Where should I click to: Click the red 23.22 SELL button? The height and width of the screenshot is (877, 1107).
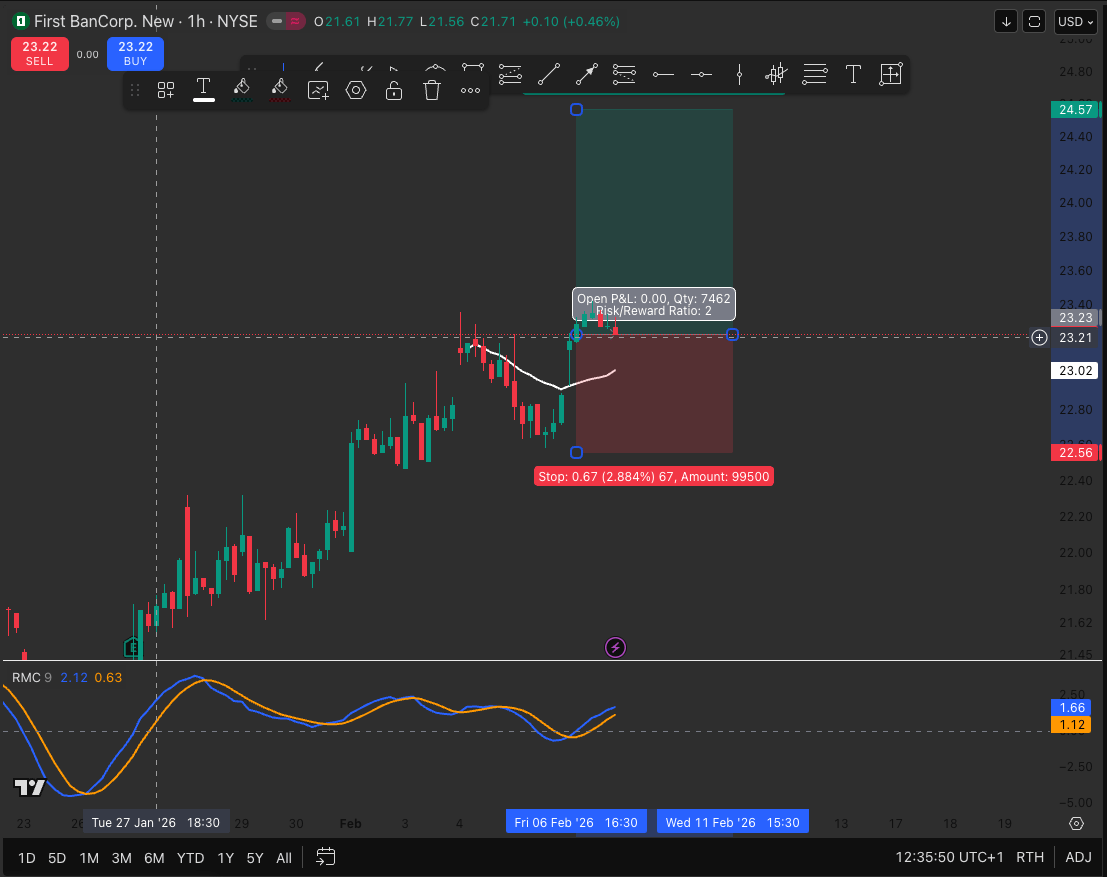pos(40,54)
